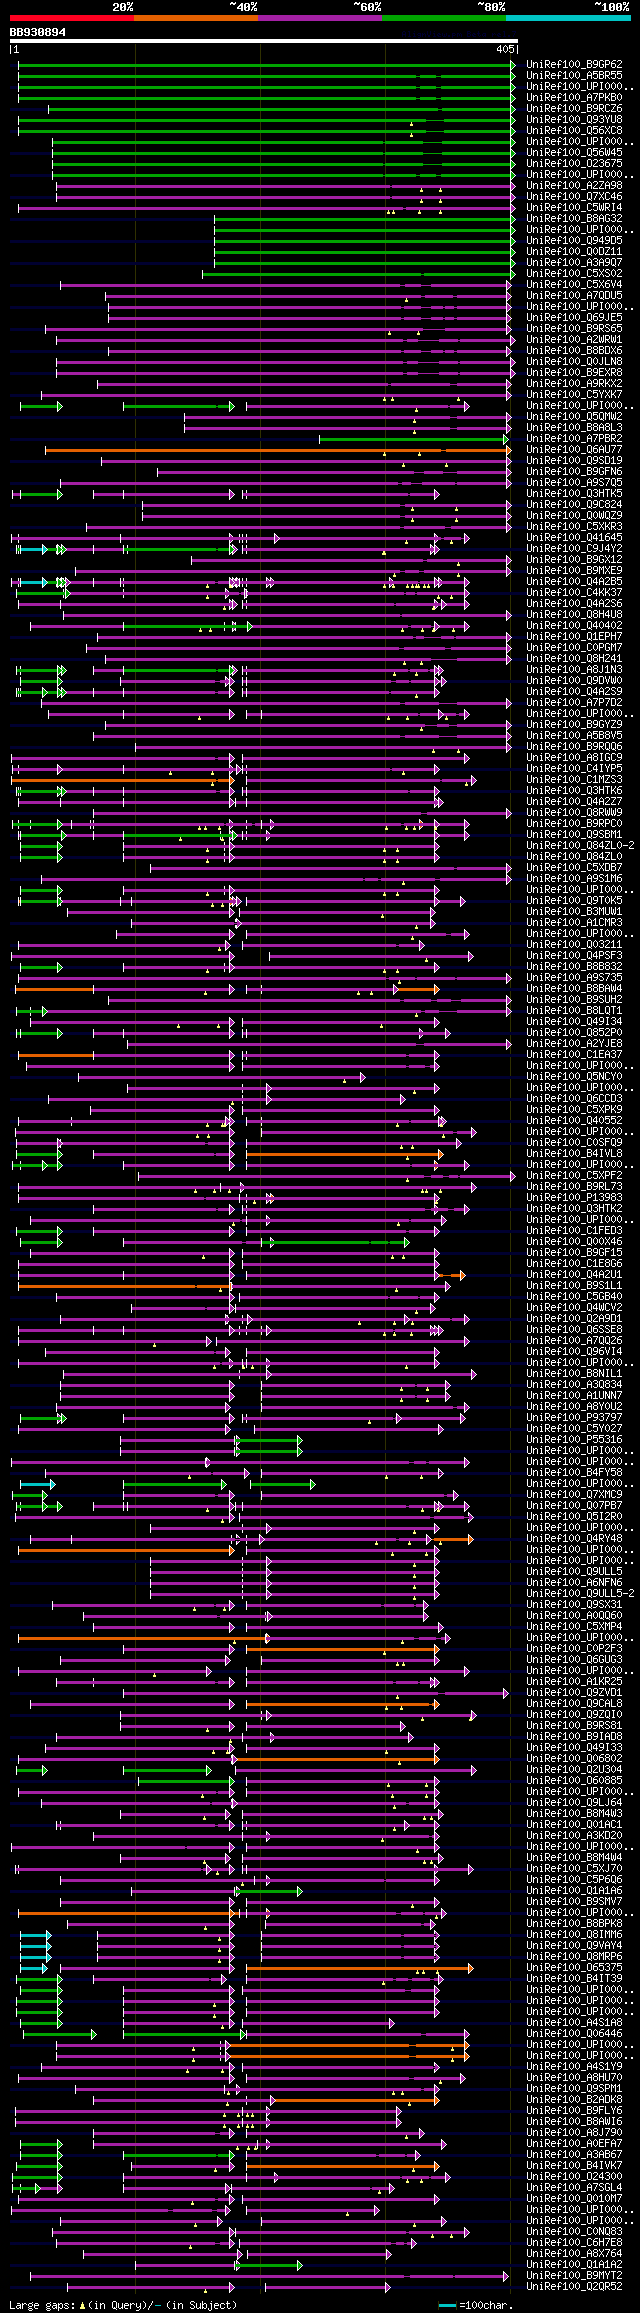
Task: Choose the UniRef100_C5X6V4 entry
Action: (x=574, y=284)
